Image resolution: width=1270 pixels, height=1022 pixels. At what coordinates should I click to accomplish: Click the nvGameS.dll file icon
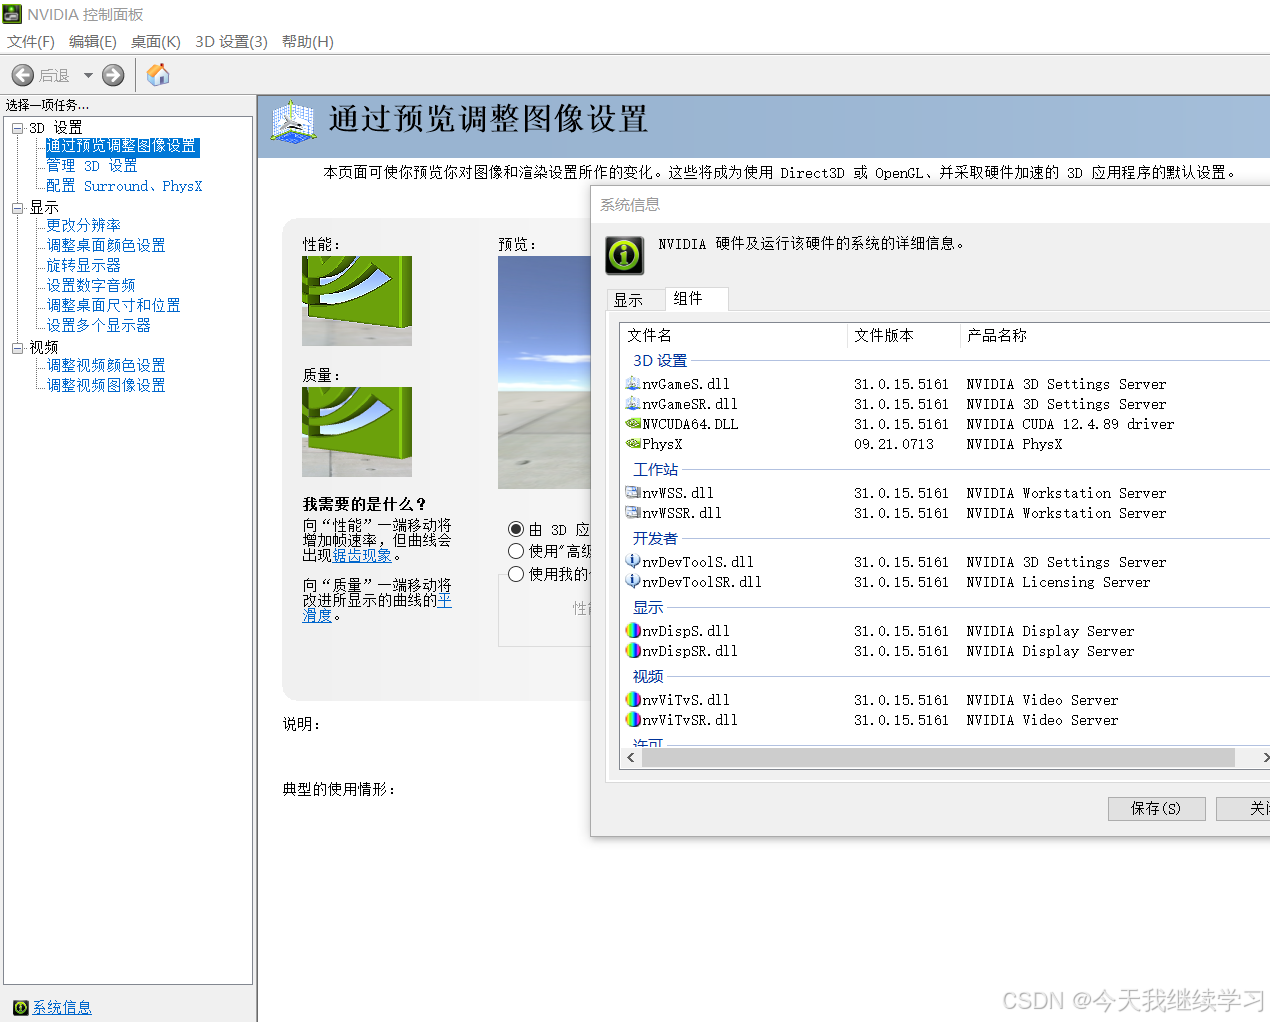coord(633,383)
